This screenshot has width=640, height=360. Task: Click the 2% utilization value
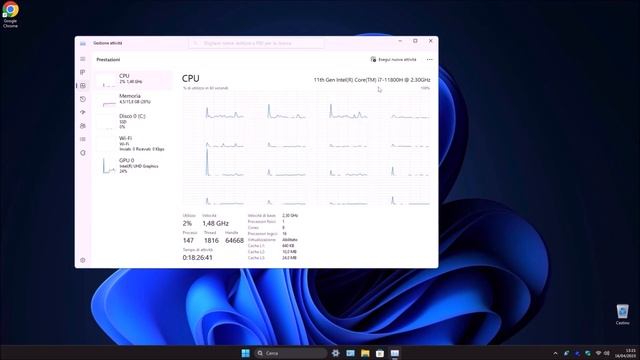click(x=187, y=223)
